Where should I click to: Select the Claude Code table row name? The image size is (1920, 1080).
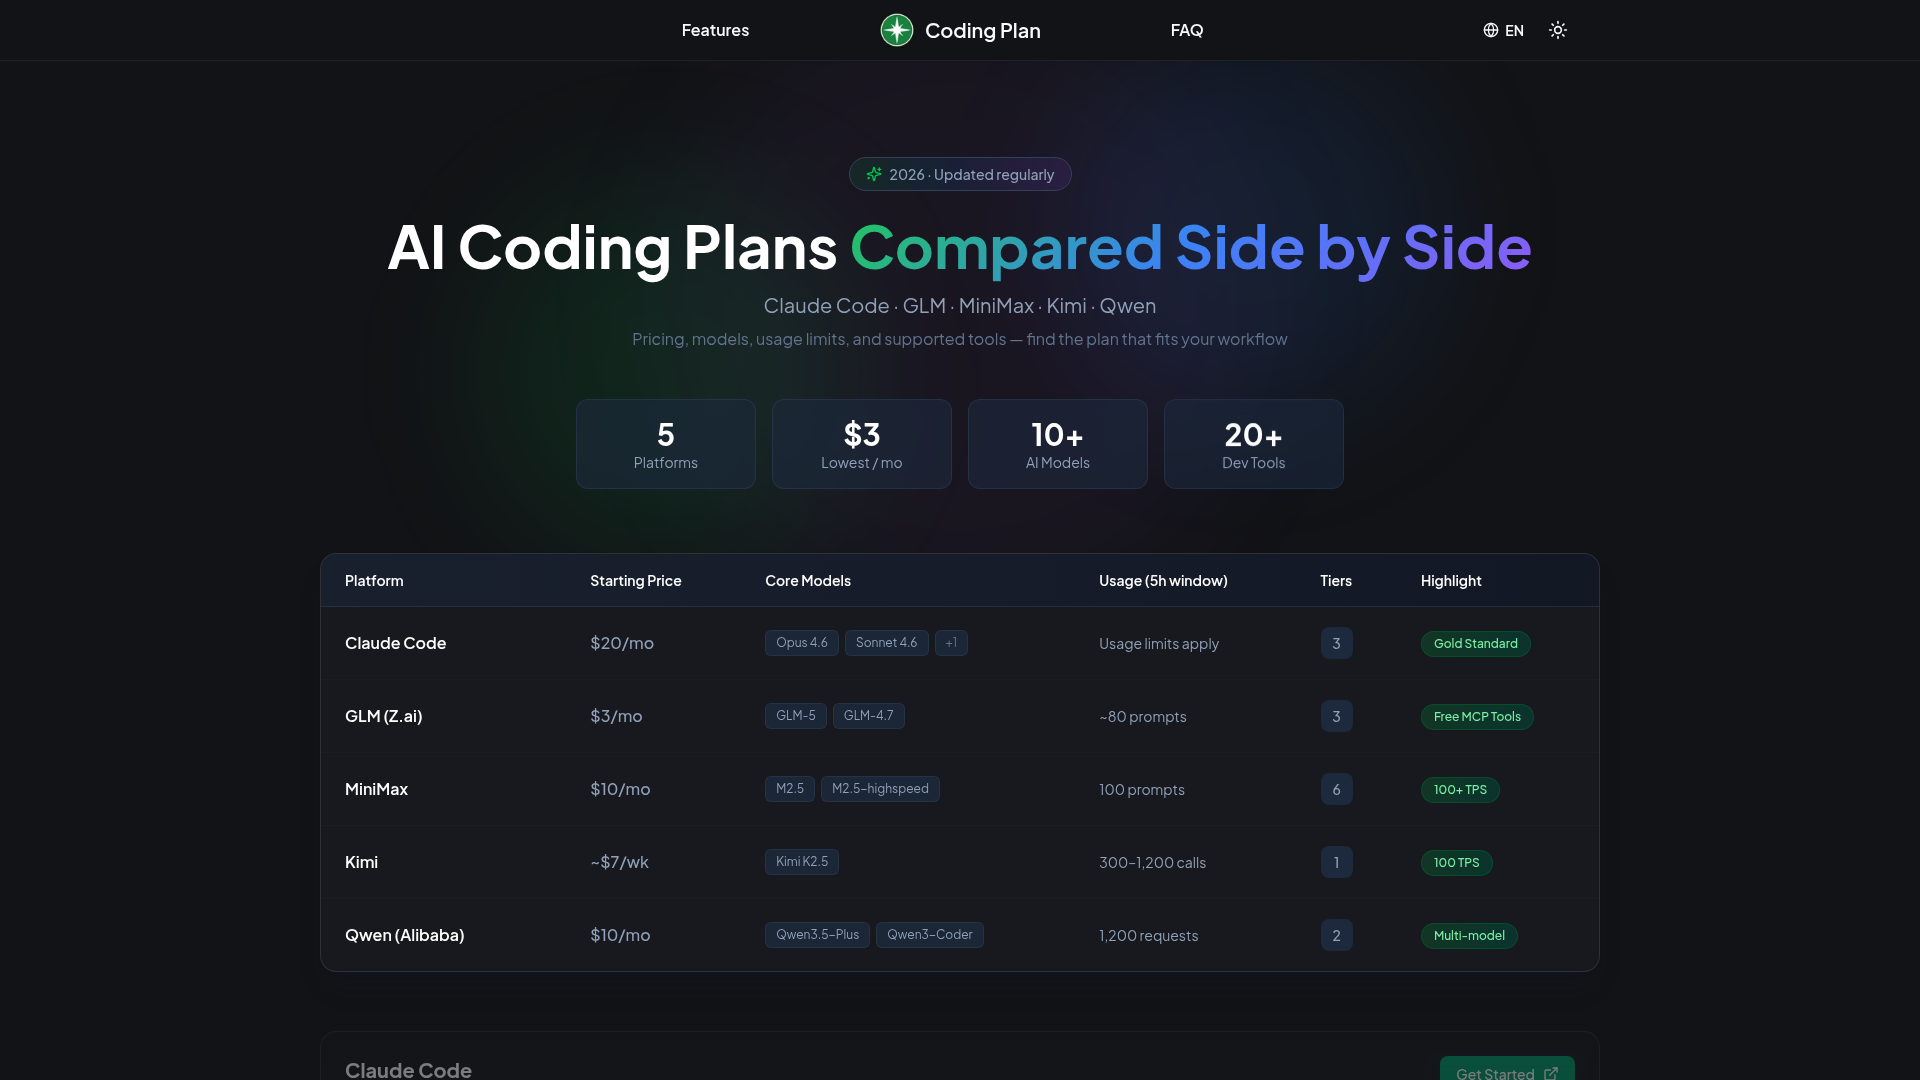[395, 643]
